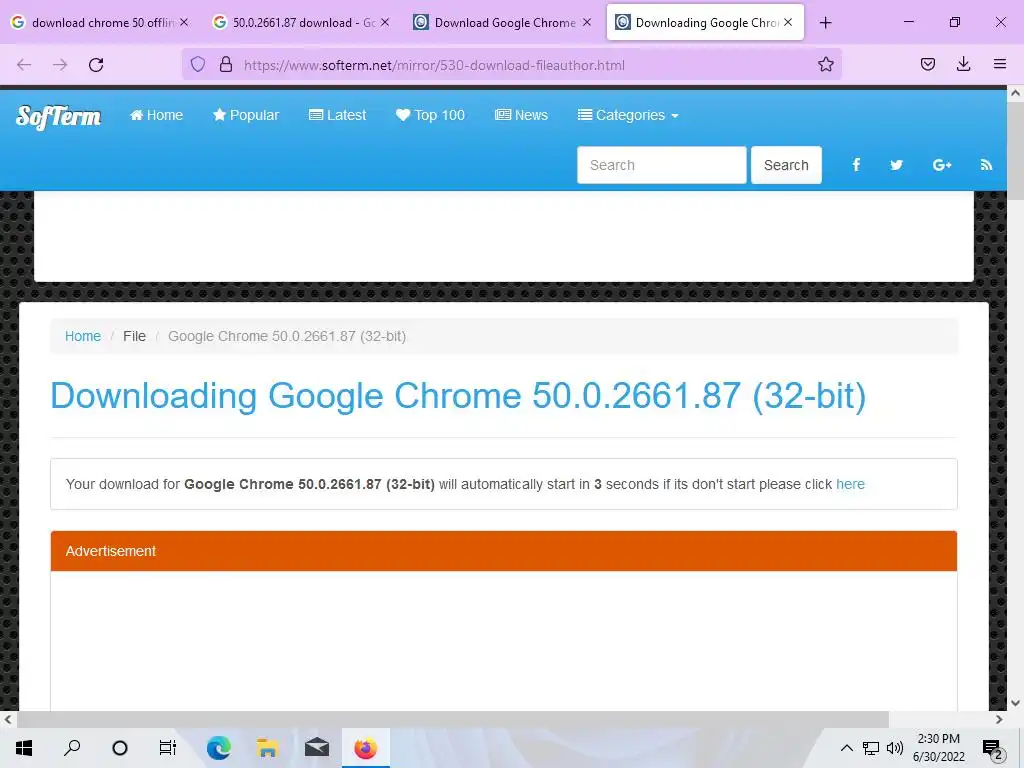This screenshot has width=1024, height=768.
Task: Click the 'Google Chrome 50.0.2661.87 (32-bit)' breadcrumb text
Action: click(x=287, y=336)
